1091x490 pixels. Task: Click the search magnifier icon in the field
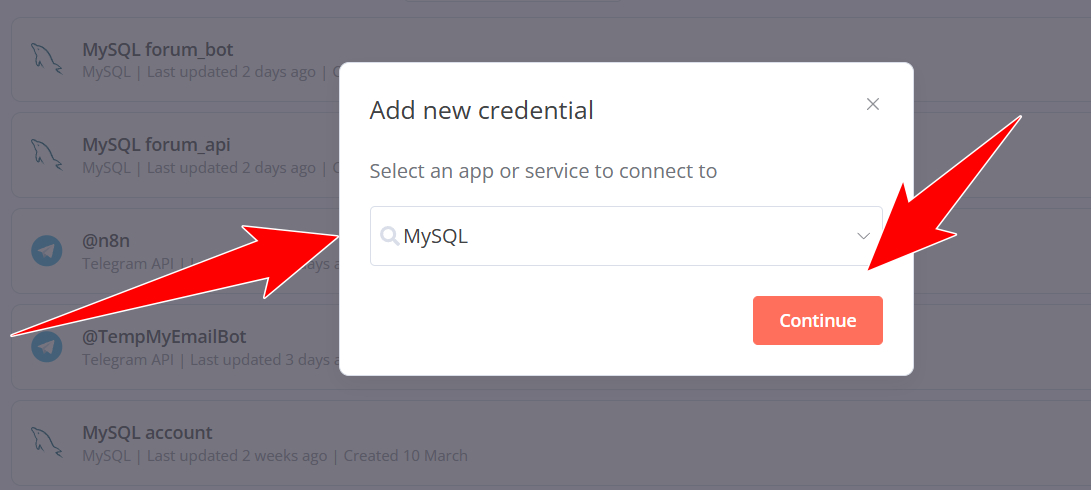click(389, 237)
